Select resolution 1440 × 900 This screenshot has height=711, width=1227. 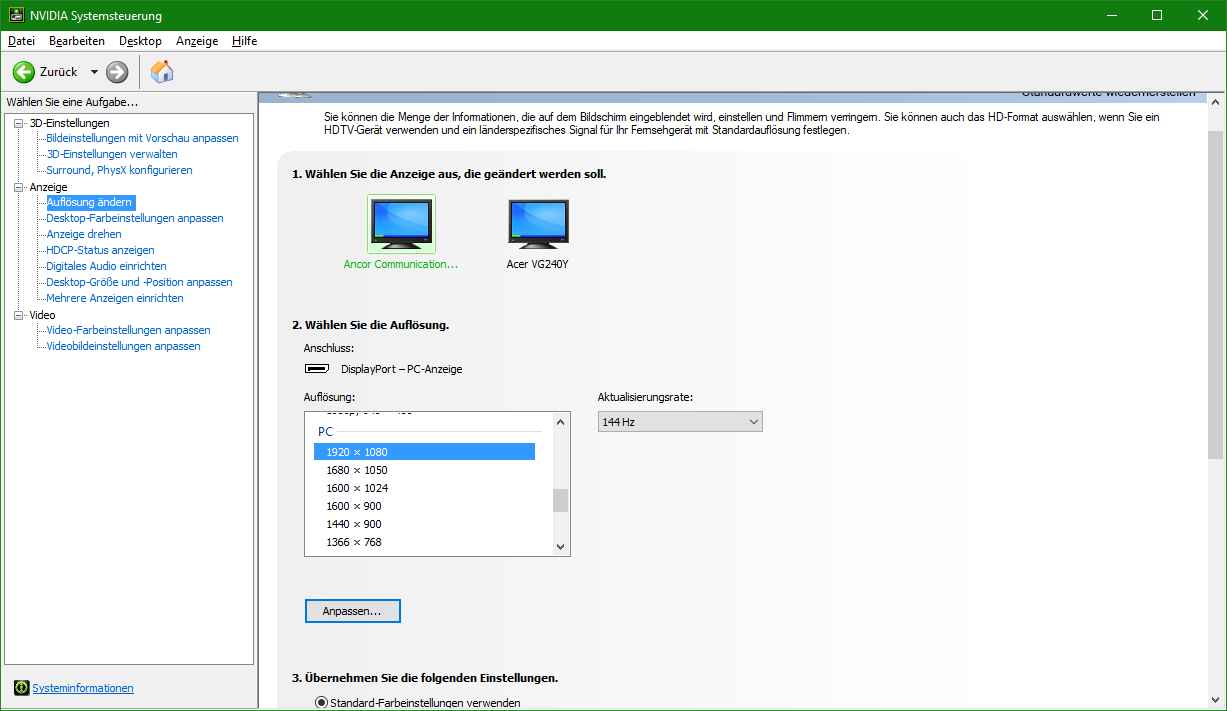coord(425,524)
